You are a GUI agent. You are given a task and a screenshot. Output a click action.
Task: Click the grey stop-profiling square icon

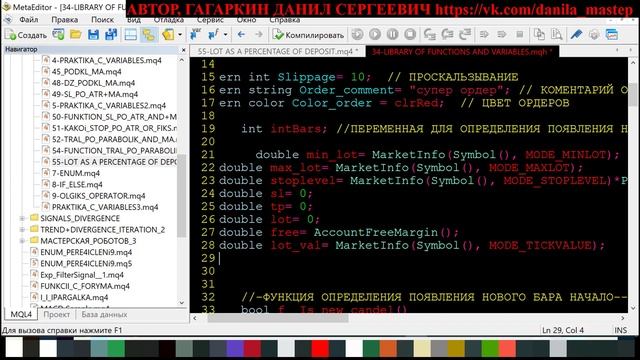[520, 35]
